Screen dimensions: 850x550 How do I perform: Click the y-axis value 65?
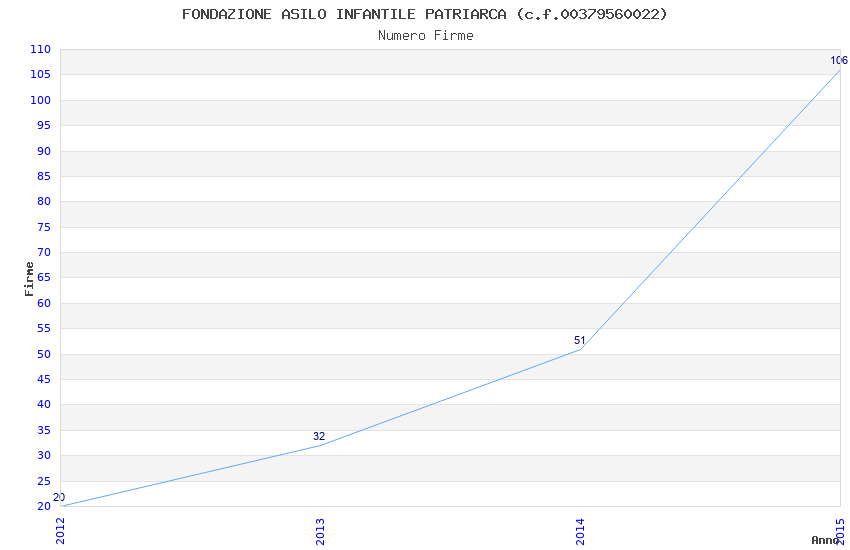pos(44,278)
